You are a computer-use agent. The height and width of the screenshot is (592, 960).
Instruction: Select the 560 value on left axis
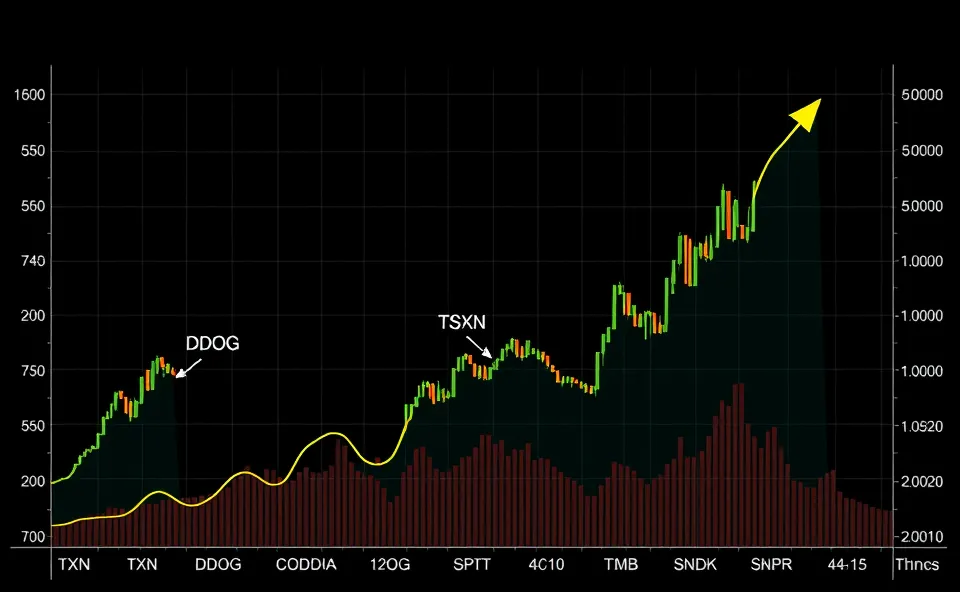(33, 206)
